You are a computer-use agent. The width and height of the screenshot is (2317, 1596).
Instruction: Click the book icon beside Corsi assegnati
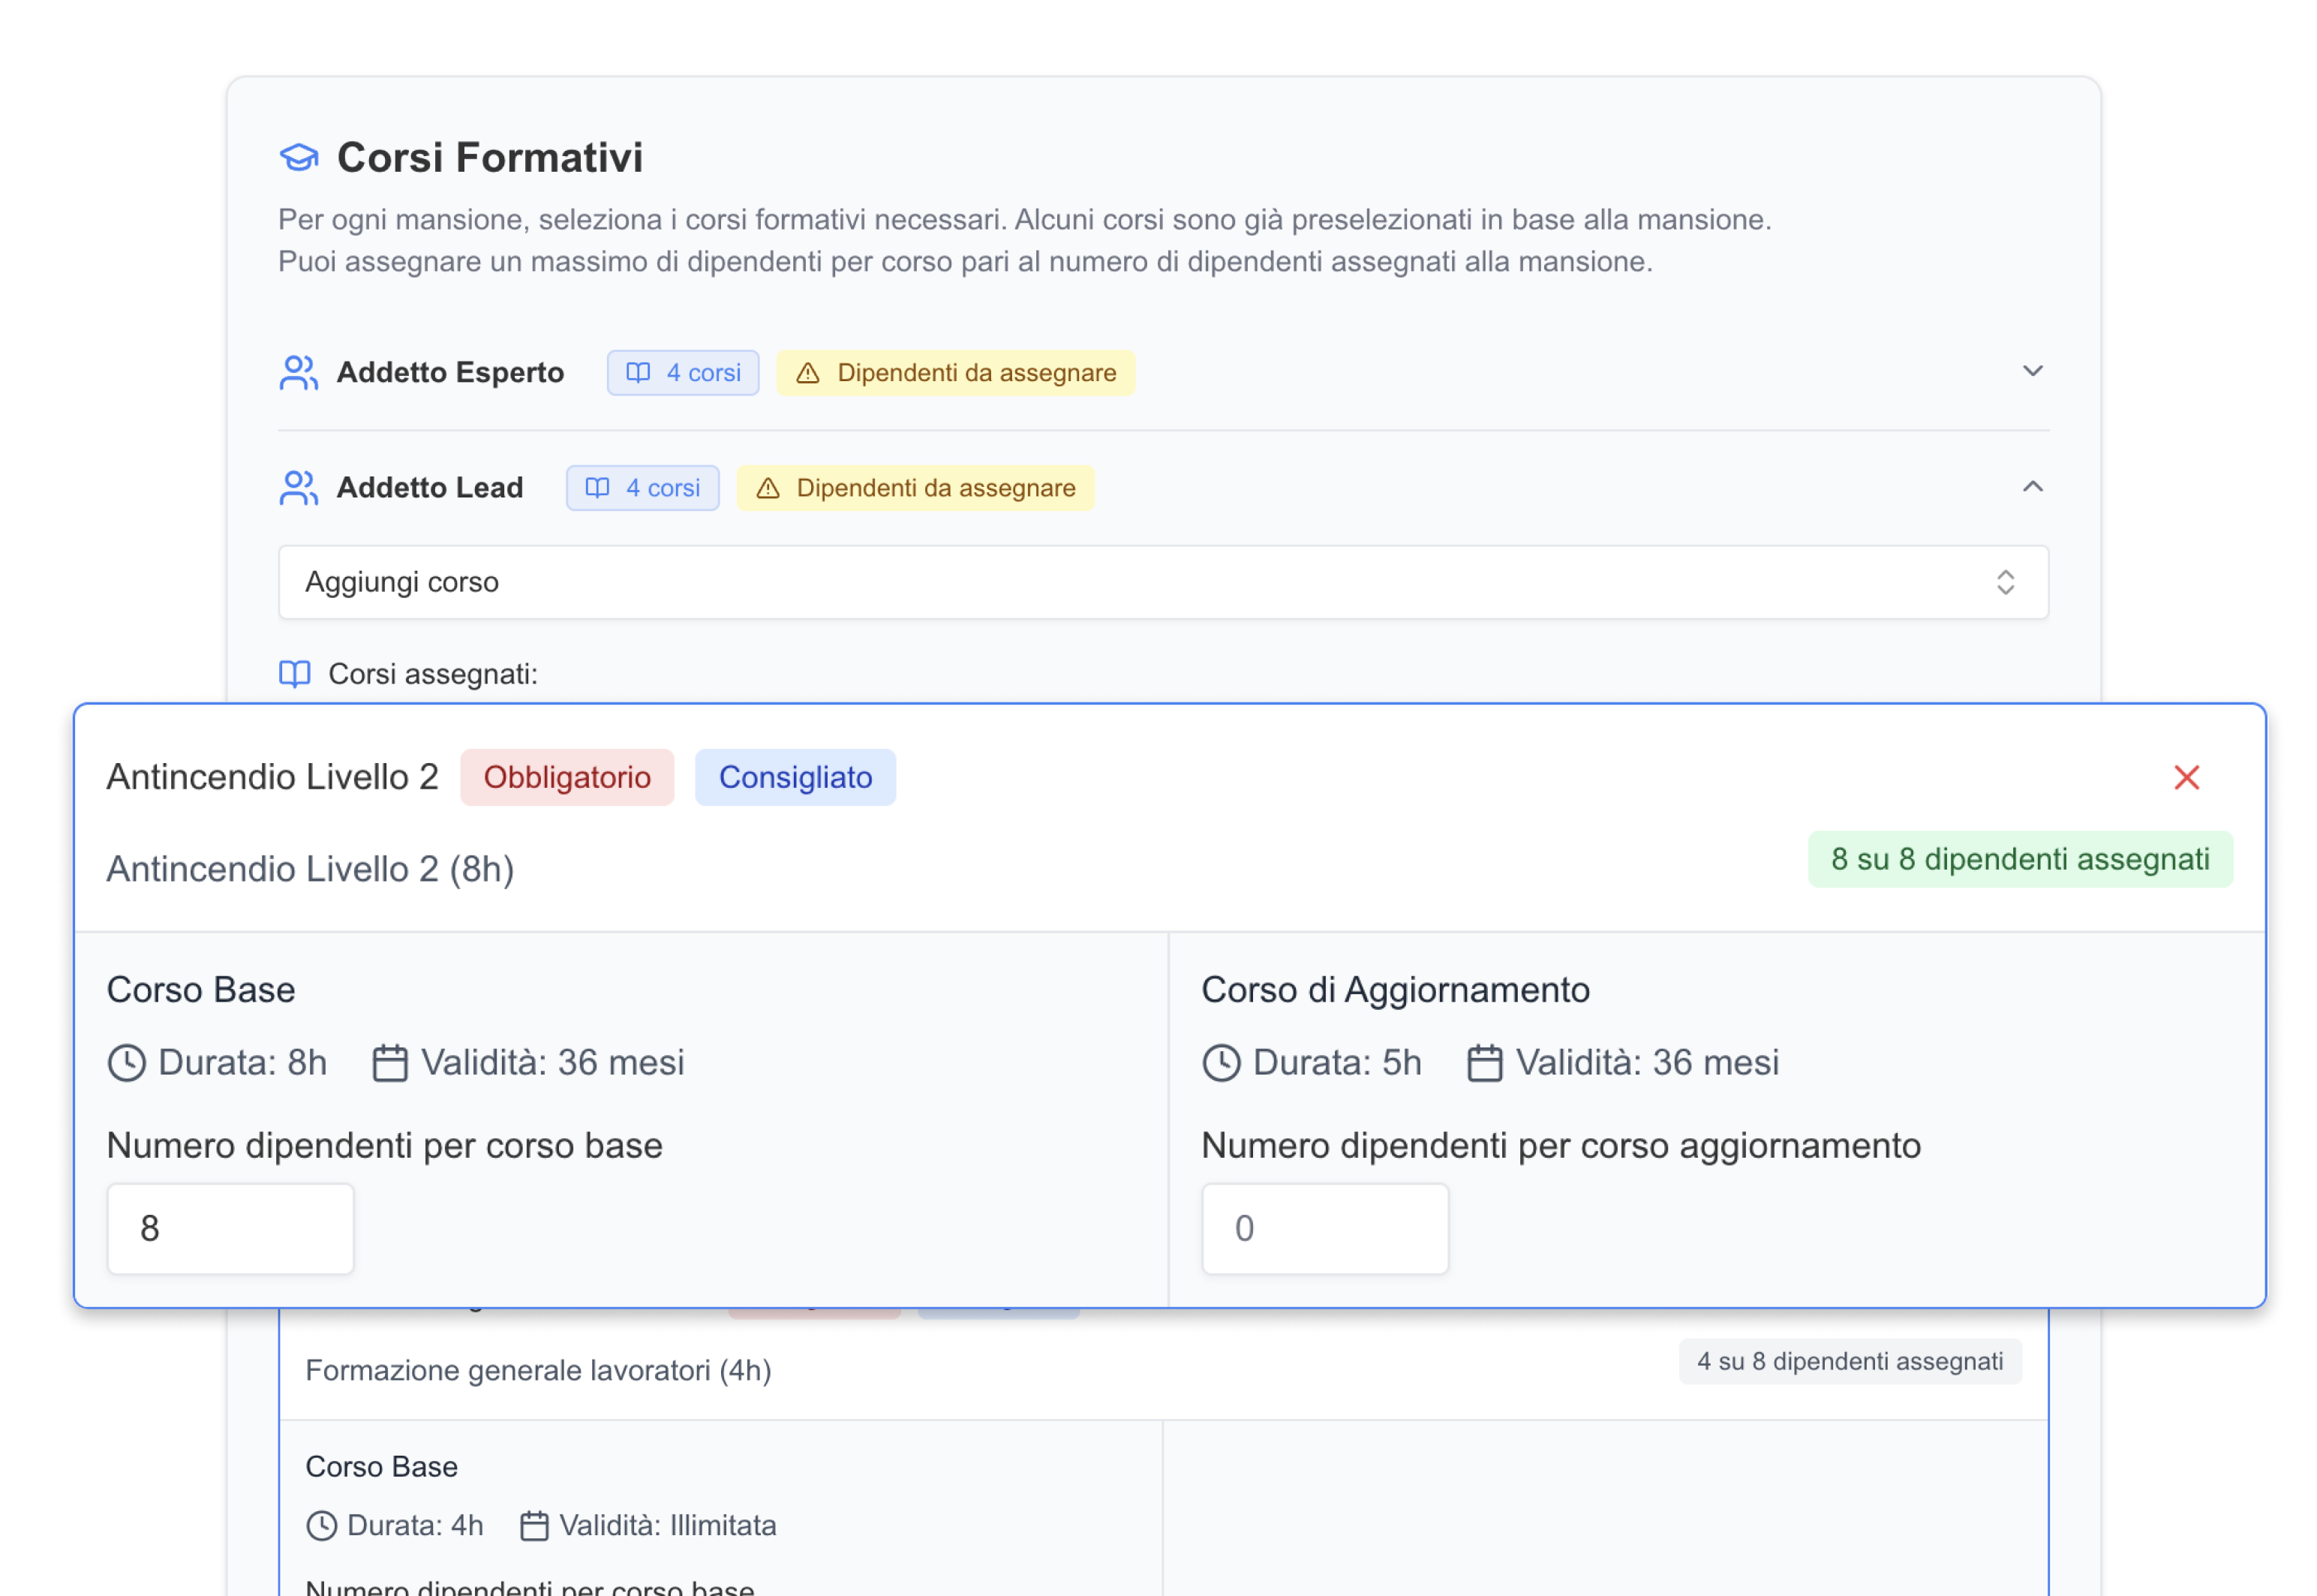pos(295,674)
